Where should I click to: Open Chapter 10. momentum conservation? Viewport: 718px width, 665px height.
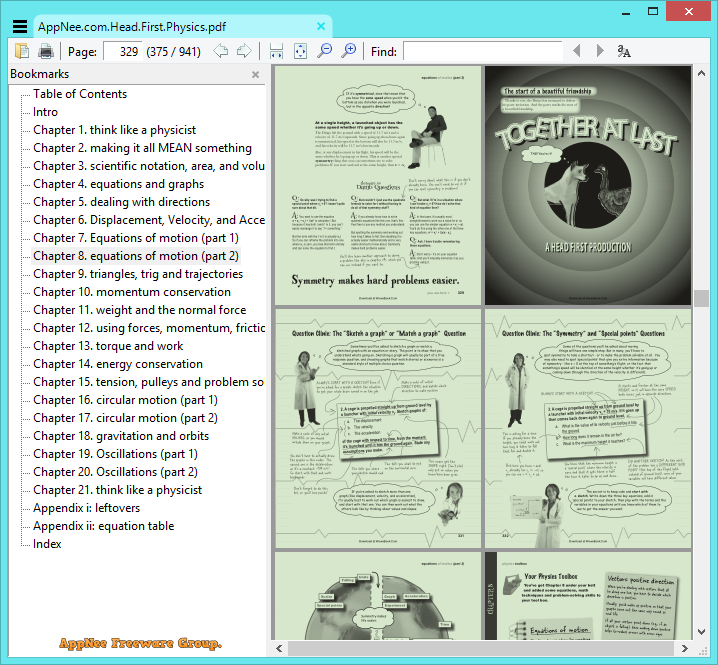132,292
